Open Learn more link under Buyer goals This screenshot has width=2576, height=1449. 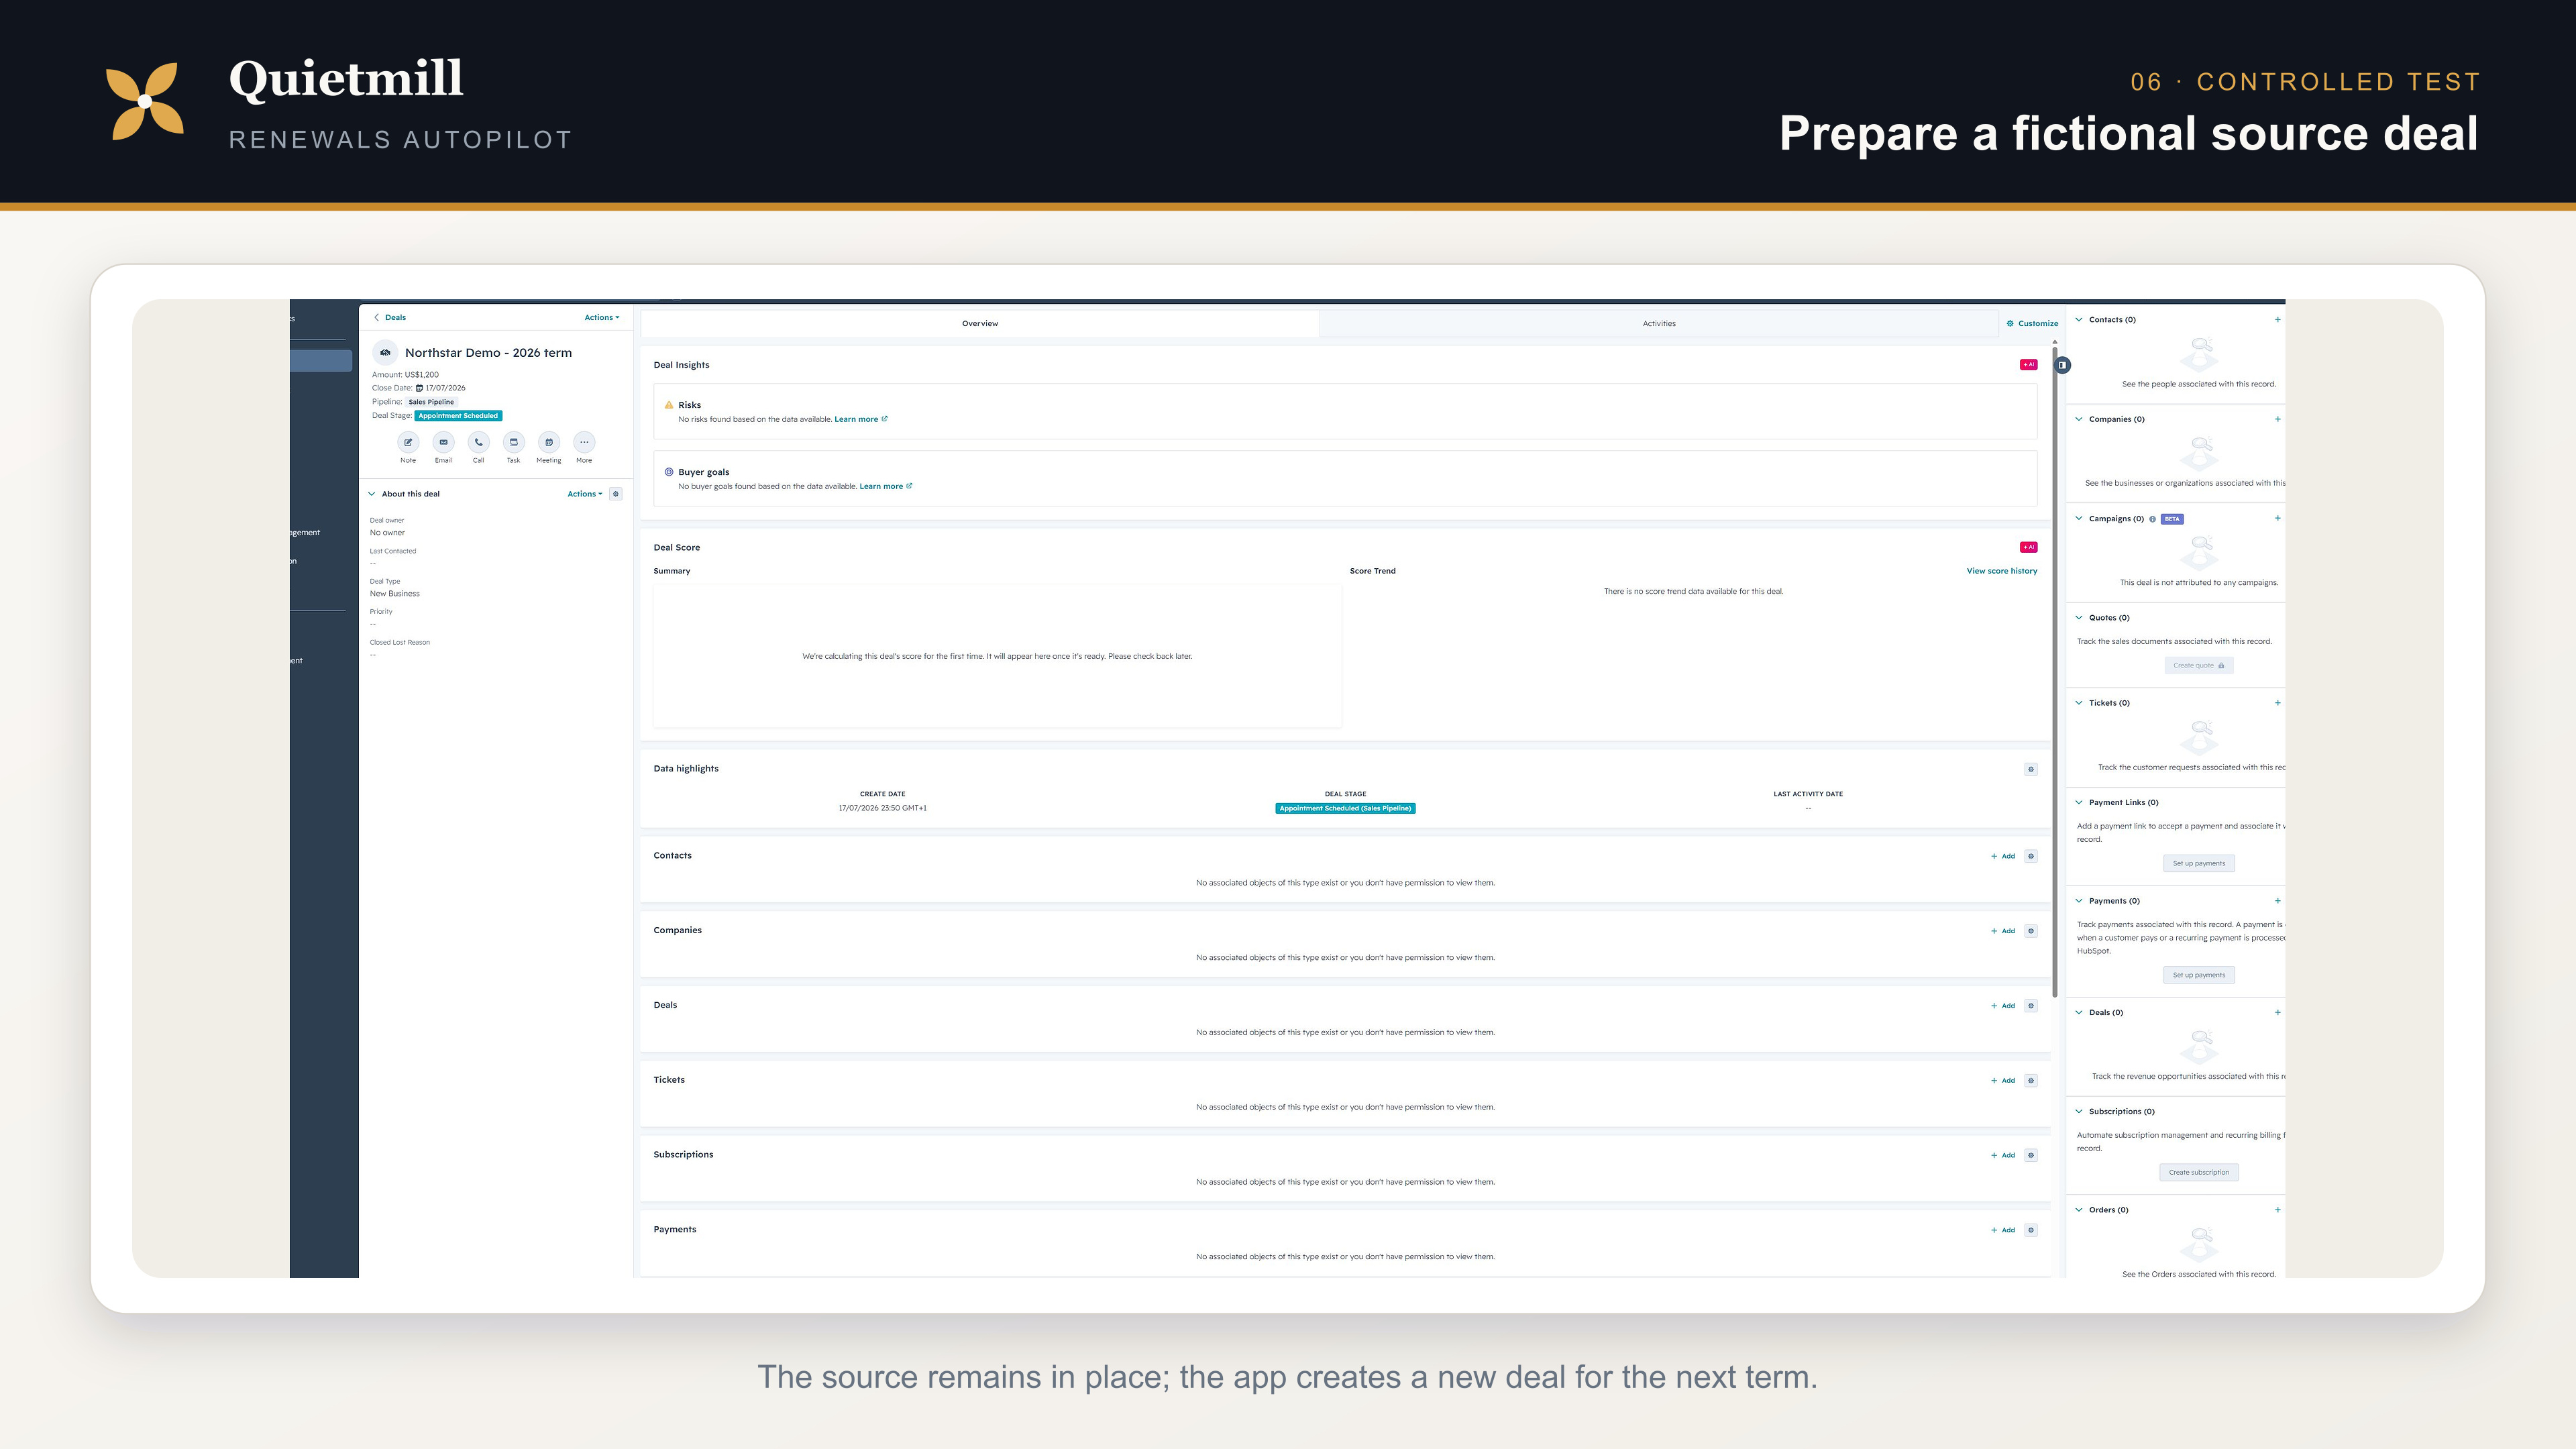coord(885,486)
